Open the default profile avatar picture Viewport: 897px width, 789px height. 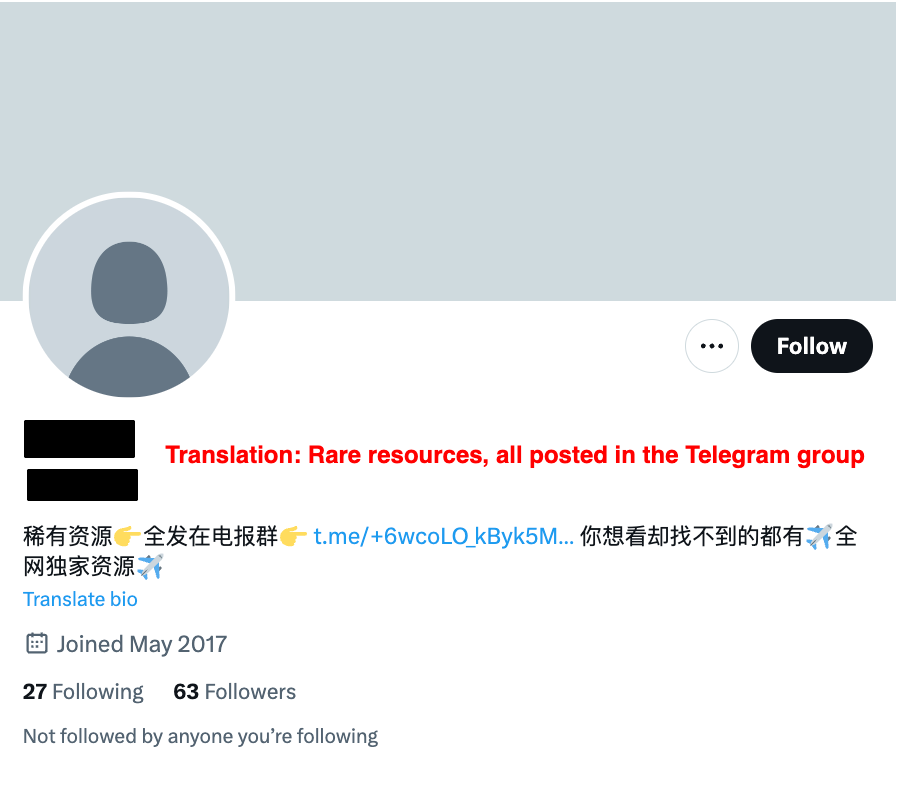[129, 298]
